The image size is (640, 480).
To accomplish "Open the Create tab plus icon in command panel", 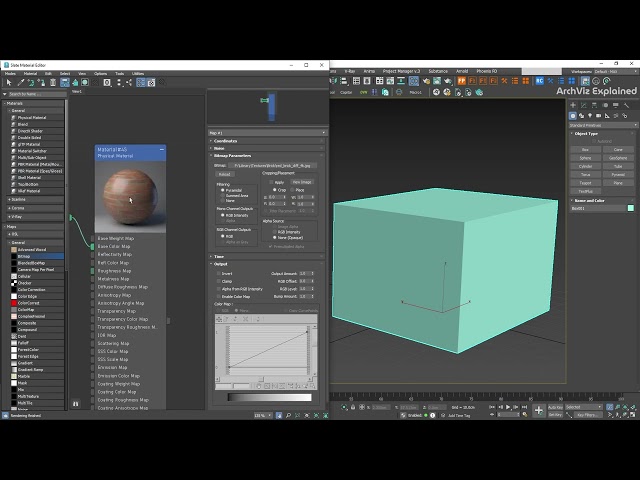I will [x=573, y=105].
